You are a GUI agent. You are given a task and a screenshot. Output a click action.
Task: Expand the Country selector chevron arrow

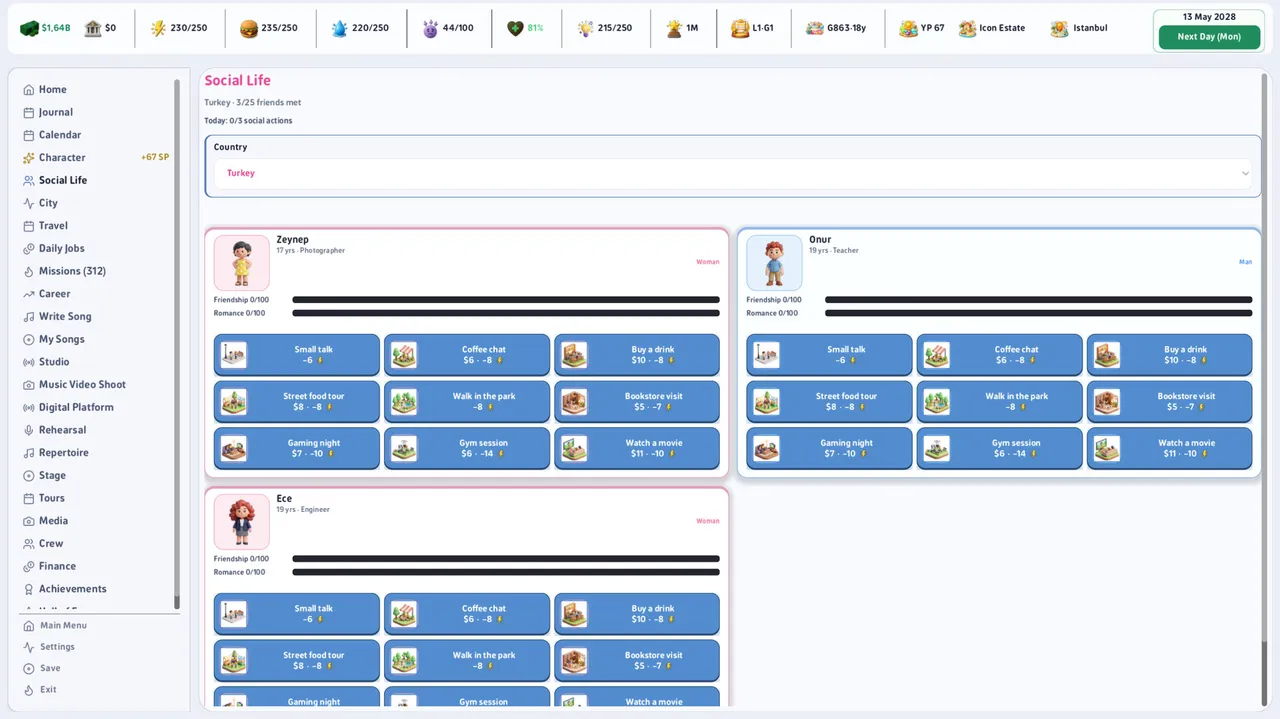(1245, 173)
